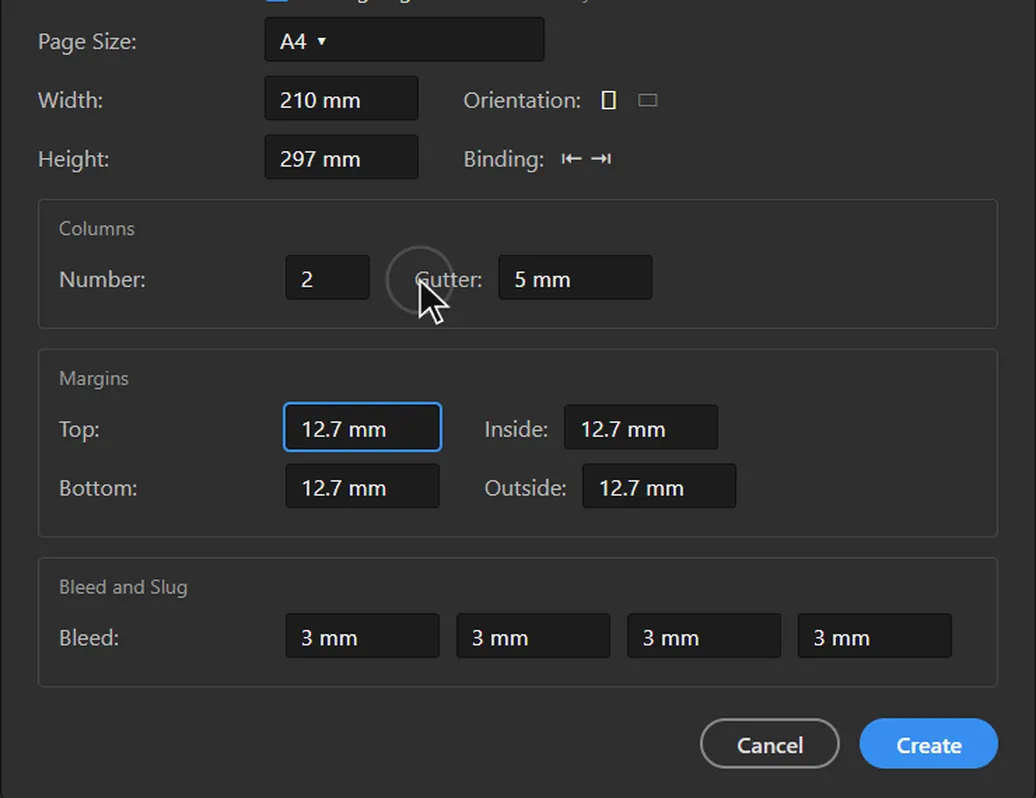The width and height of the screenshot is (1036, 798).
Task: Click the fourth Bleed field
Action: click(875, 637)
